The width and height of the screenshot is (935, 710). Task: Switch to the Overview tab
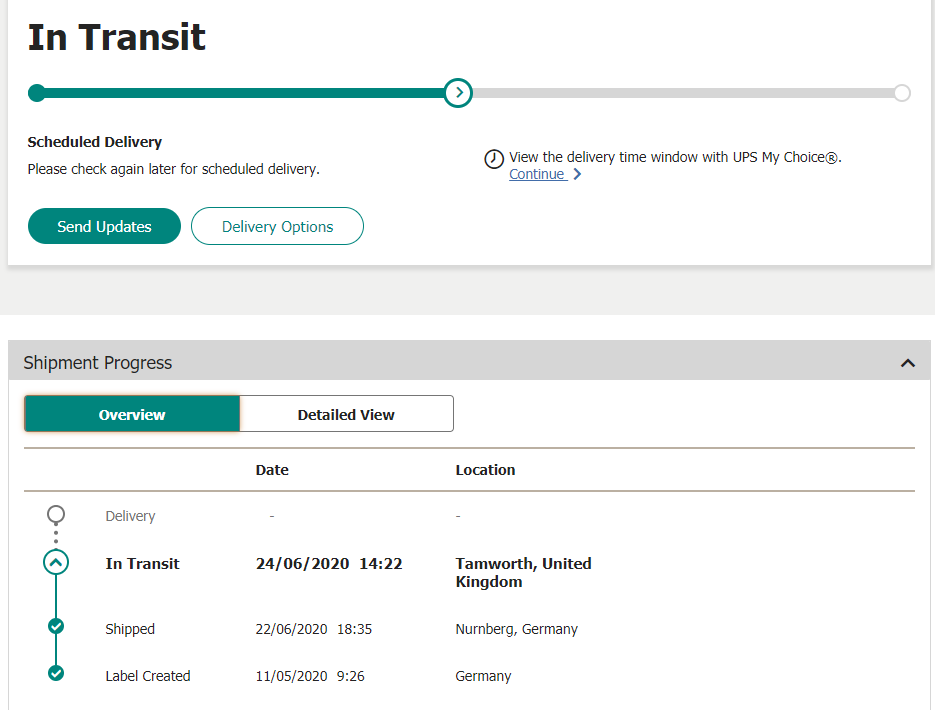click(132, 414)
